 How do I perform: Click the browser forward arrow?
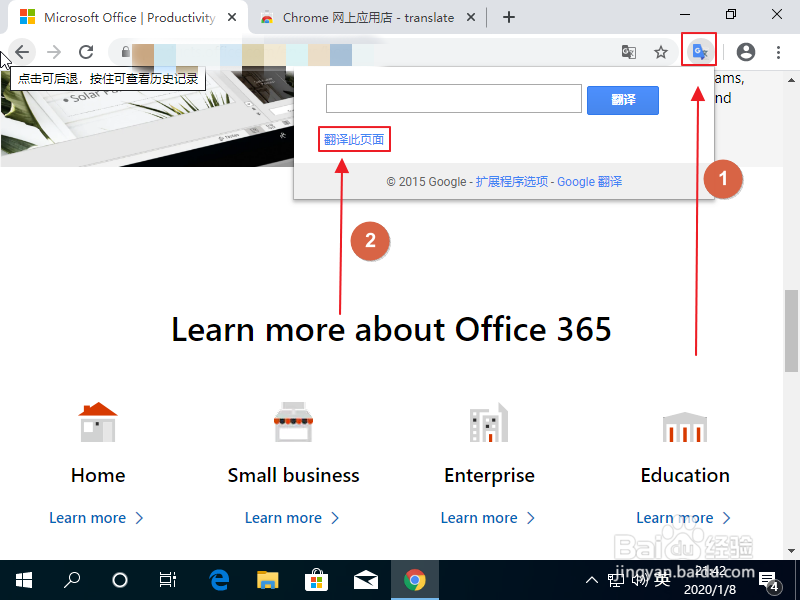(54, 52)
